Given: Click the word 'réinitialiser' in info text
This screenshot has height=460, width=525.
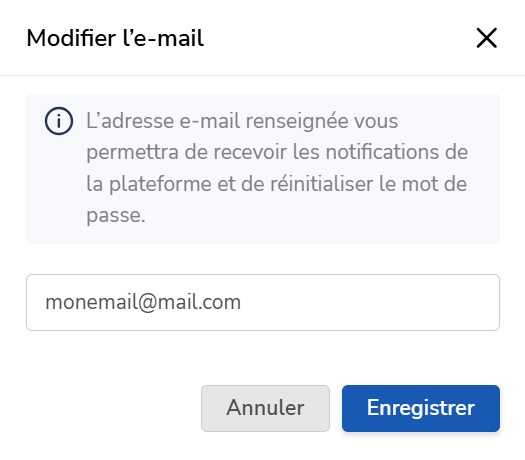Looking at the screenshot, I should pos(321,184).
